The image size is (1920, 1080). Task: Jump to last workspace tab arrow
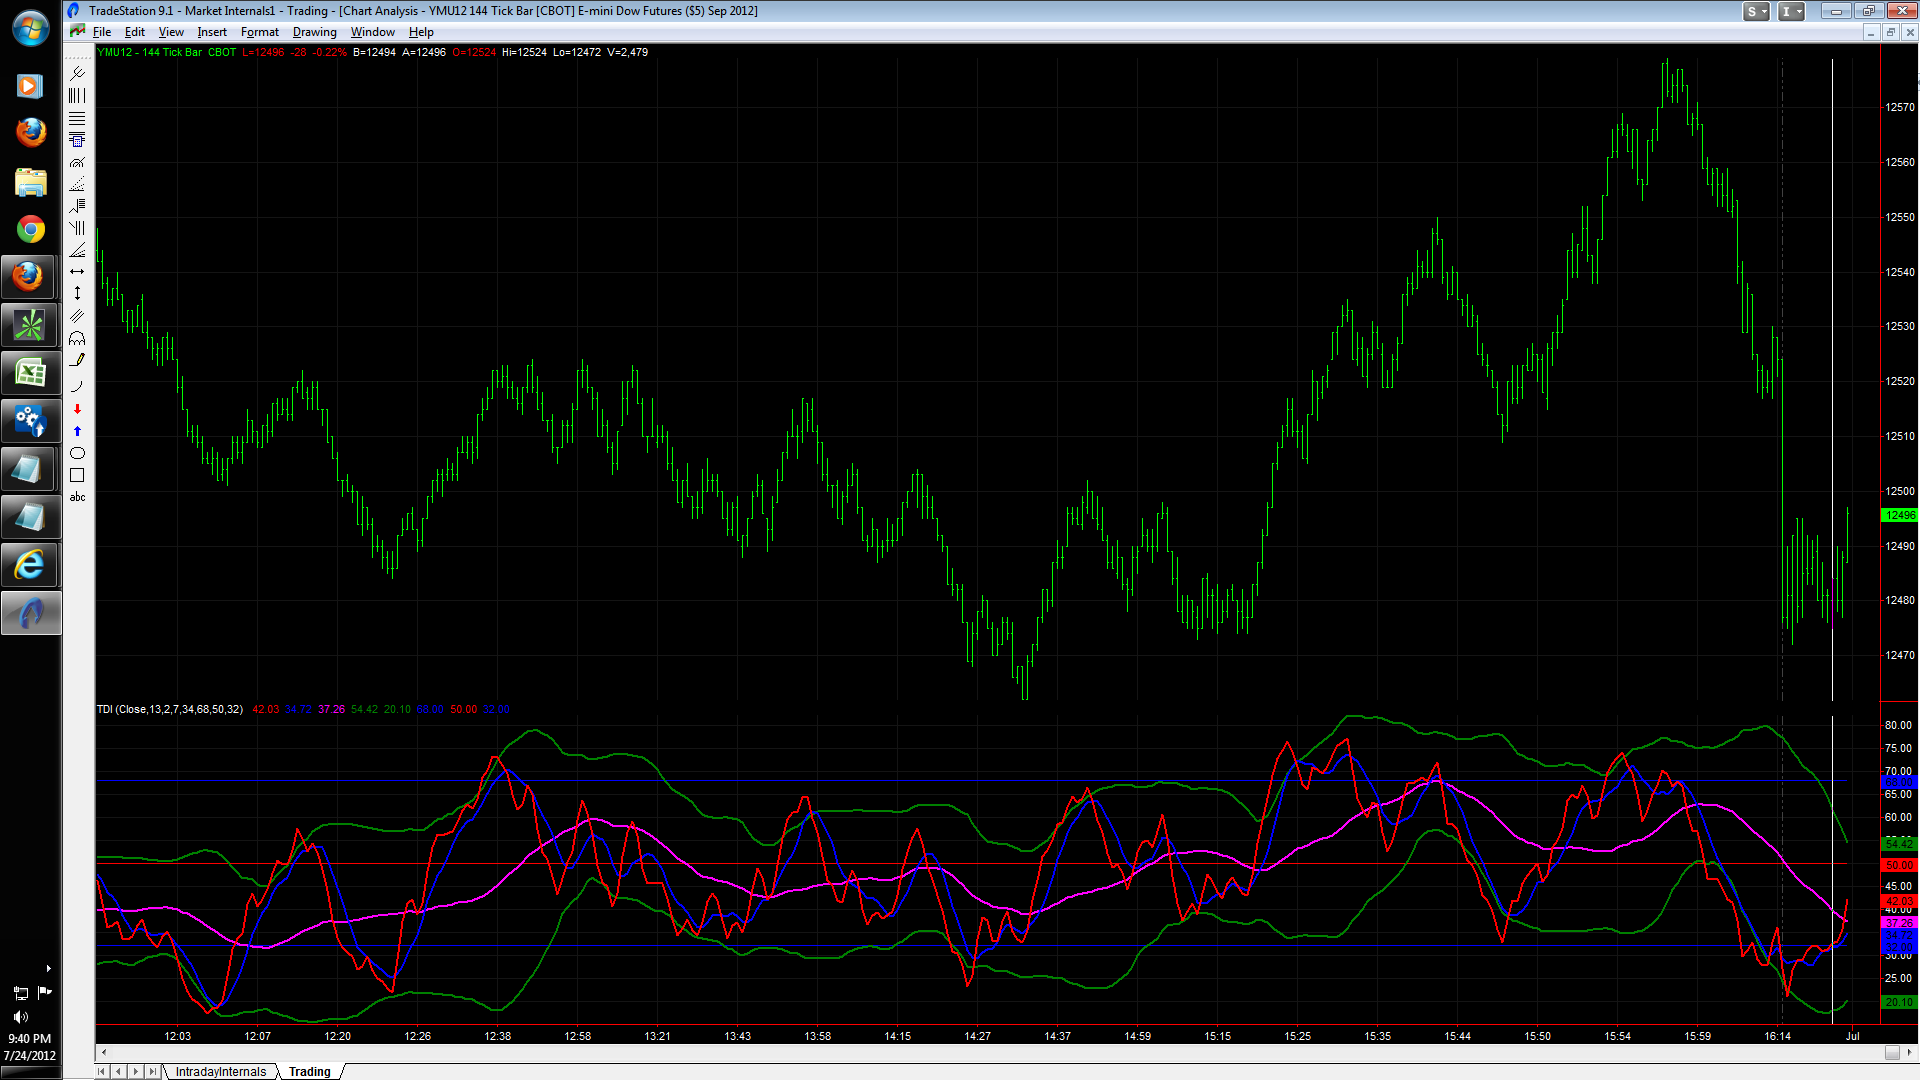pyautogui.click(x=153, y=1071)
